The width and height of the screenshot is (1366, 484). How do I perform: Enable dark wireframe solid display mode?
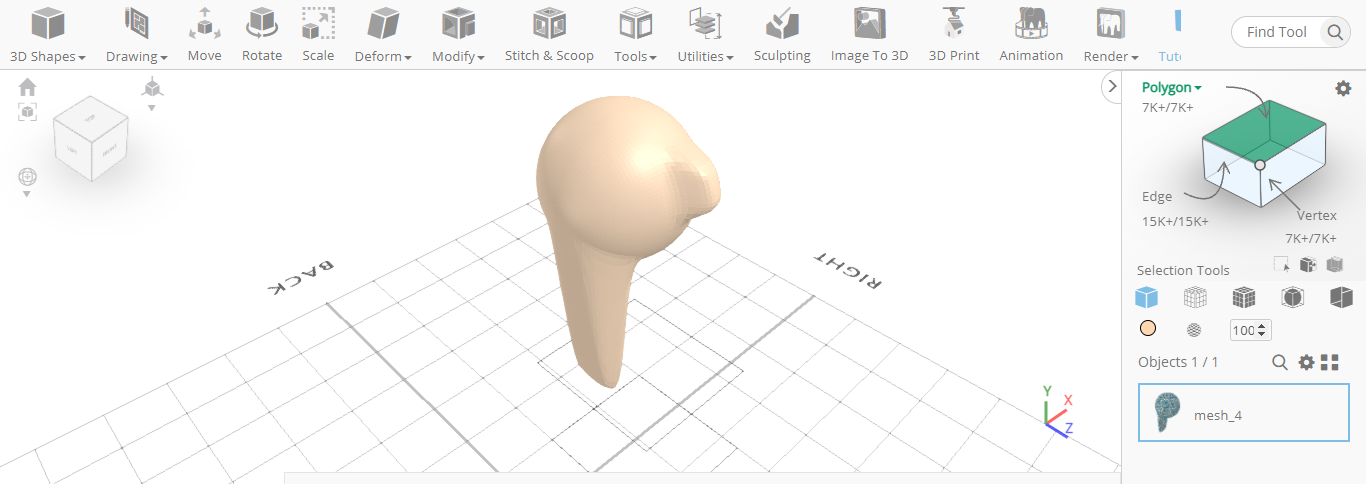(x=1243, y=297)
